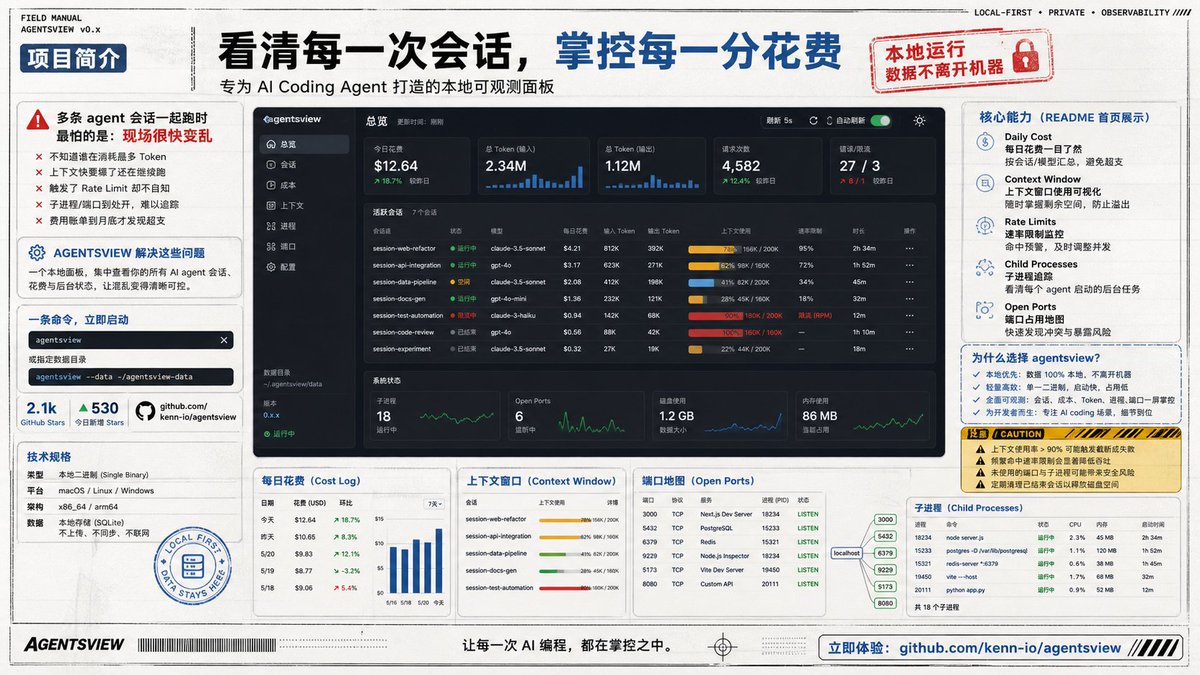1200x675 pixels.
Task: Click the 今日花费 $12.64 card
Action: click(417, 164)
